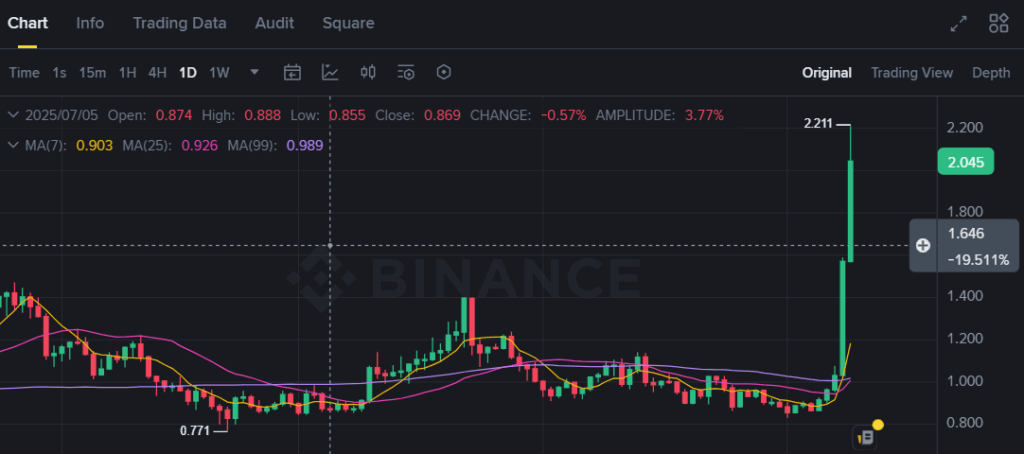The height and width of the screenshot is (454, 1024).
Task: Click the candlestick chart style icon
Action: coord(368,72)
